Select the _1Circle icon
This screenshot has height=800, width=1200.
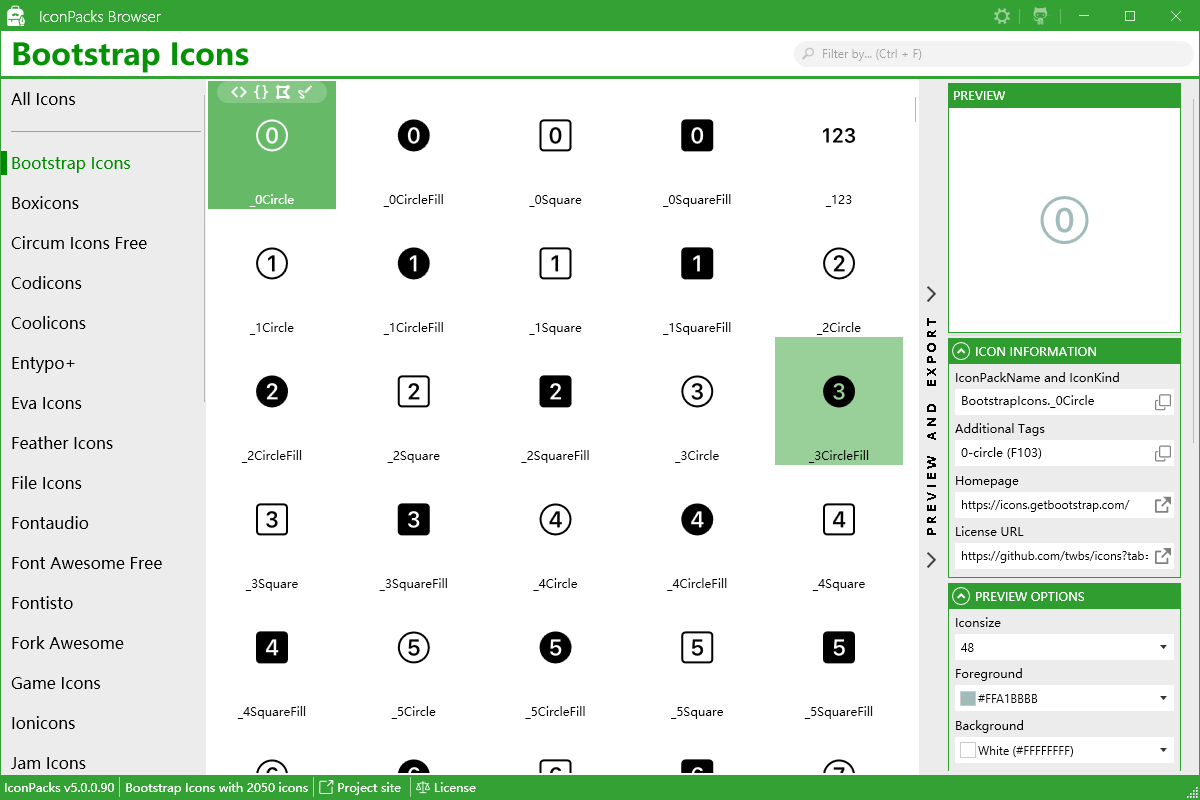pos(272,273)
